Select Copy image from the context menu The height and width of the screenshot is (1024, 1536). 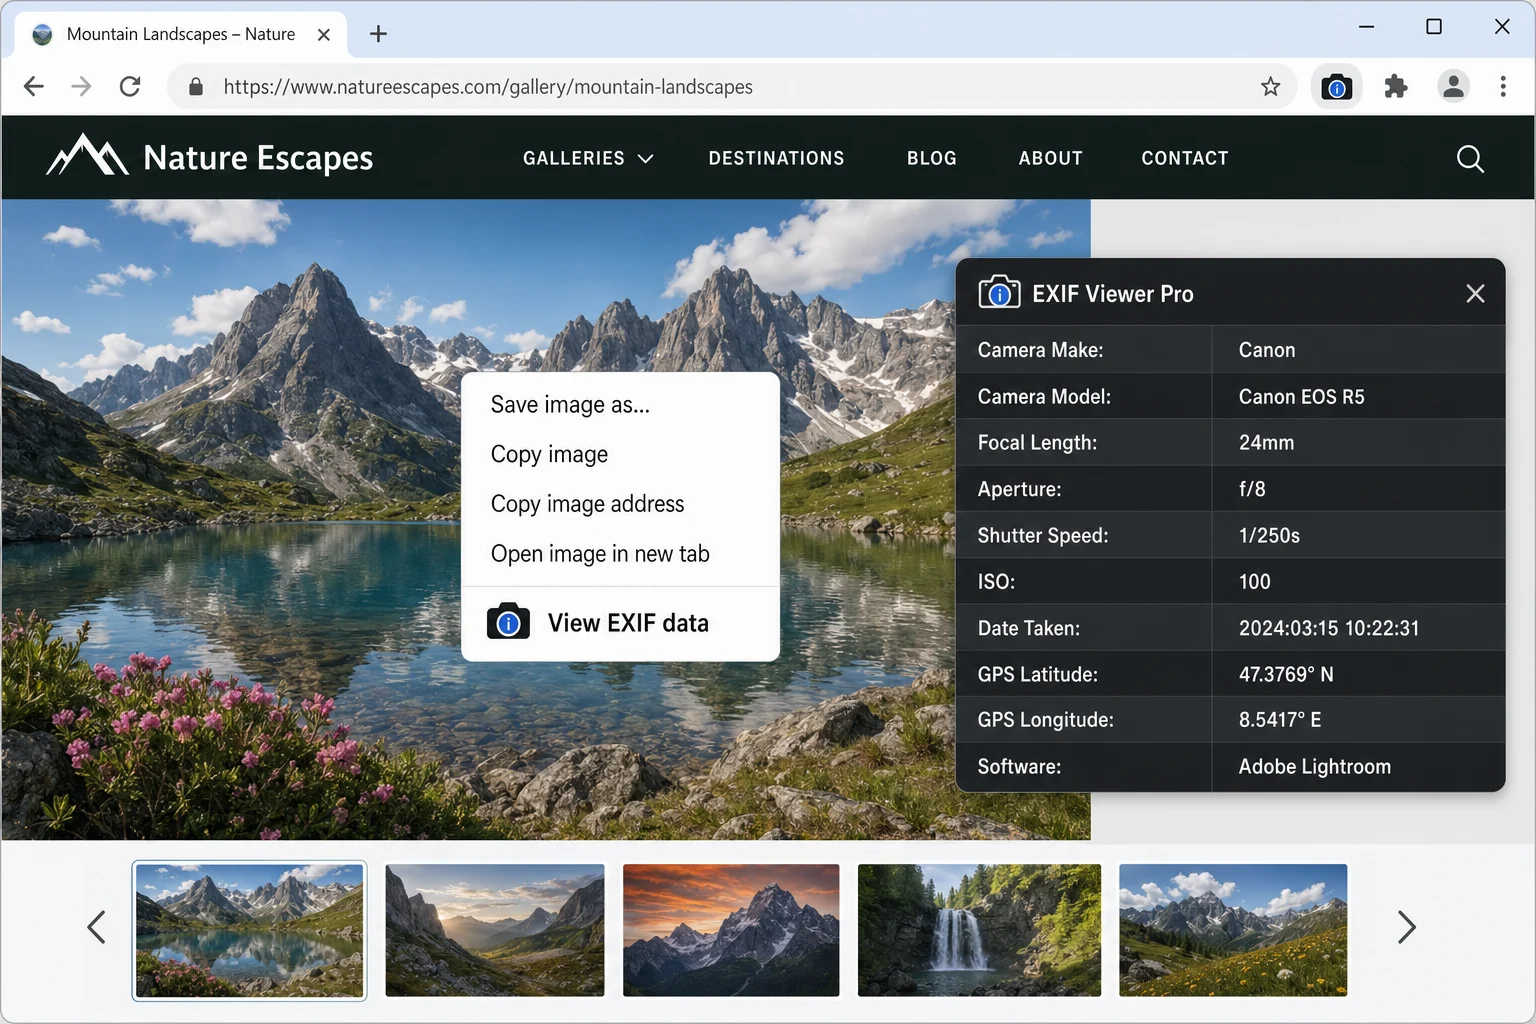549,454
